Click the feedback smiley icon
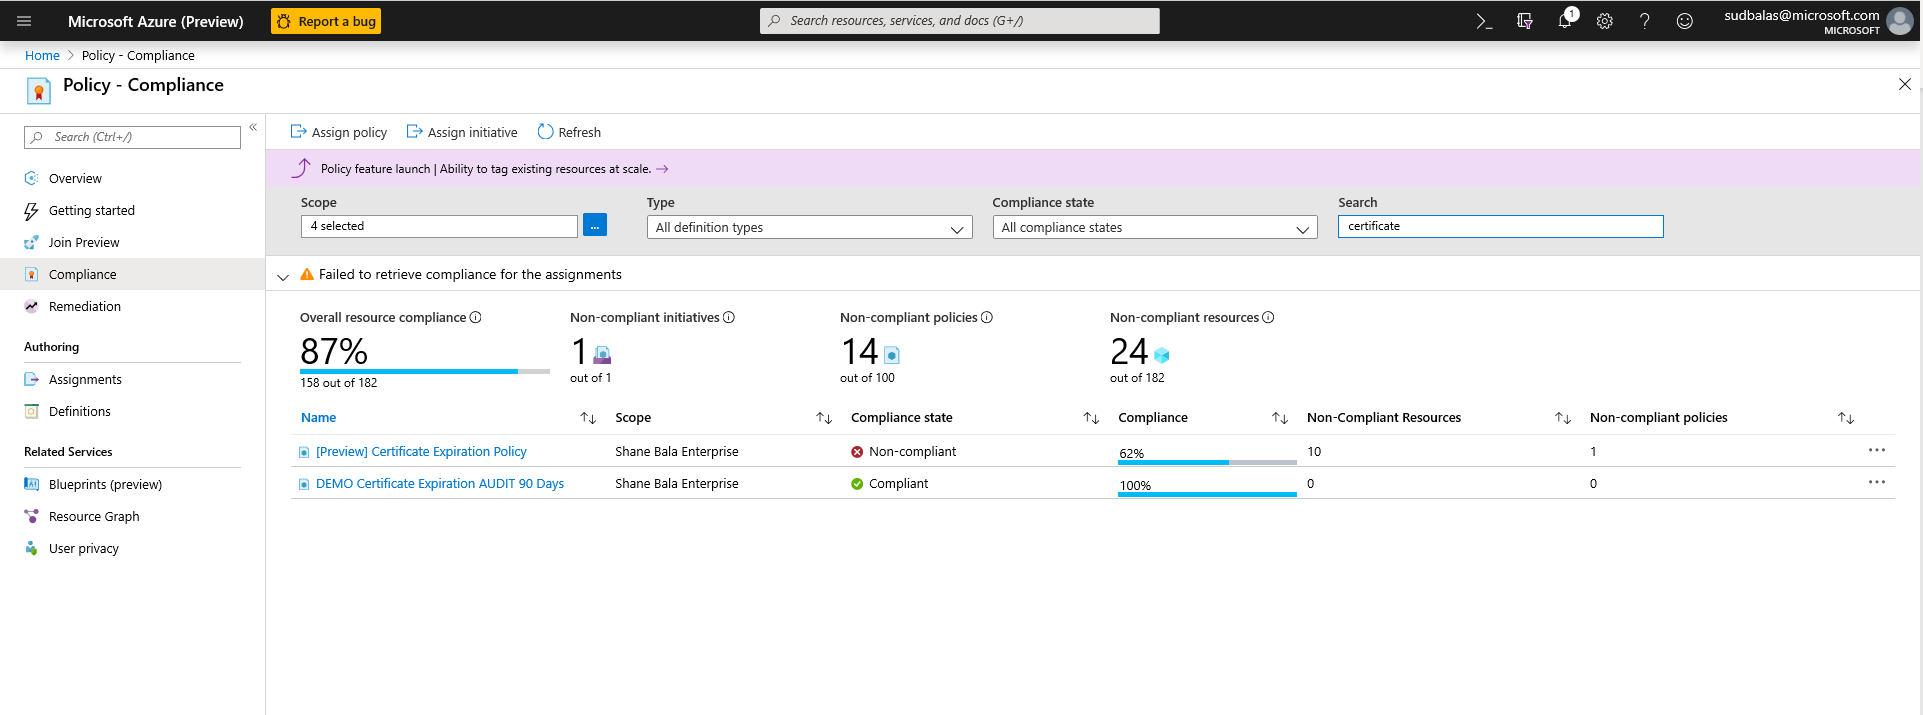The height and width of the screenshot is (715, 1923). point(1685,21)
